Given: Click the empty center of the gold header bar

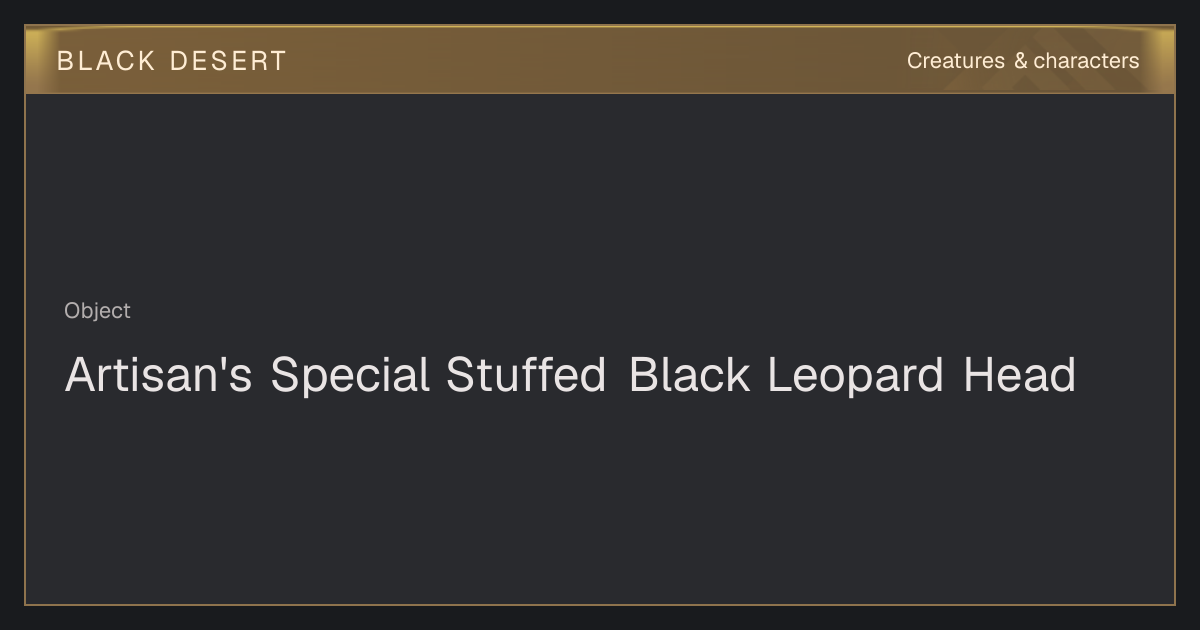Looking at the screenshot, I should [600, 60].
